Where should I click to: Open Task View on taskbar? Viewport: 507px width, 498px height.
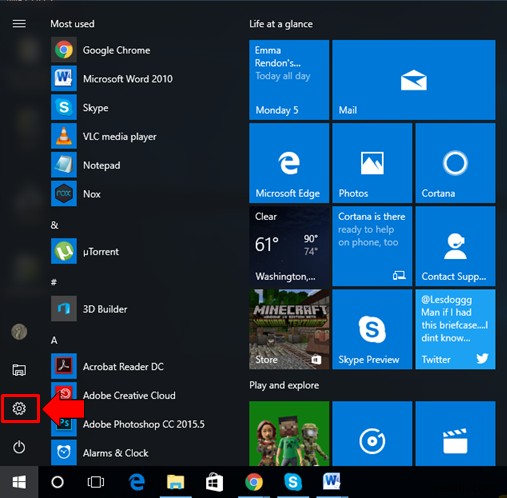[96, 482]
